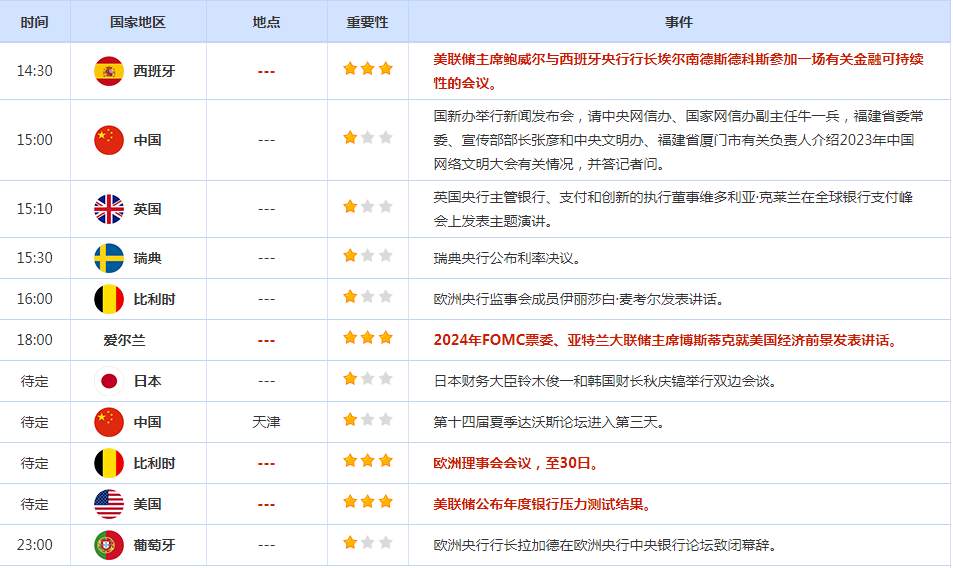Click the Spain flag icon
The image size is (953, 568).
(x=109, y=71)
